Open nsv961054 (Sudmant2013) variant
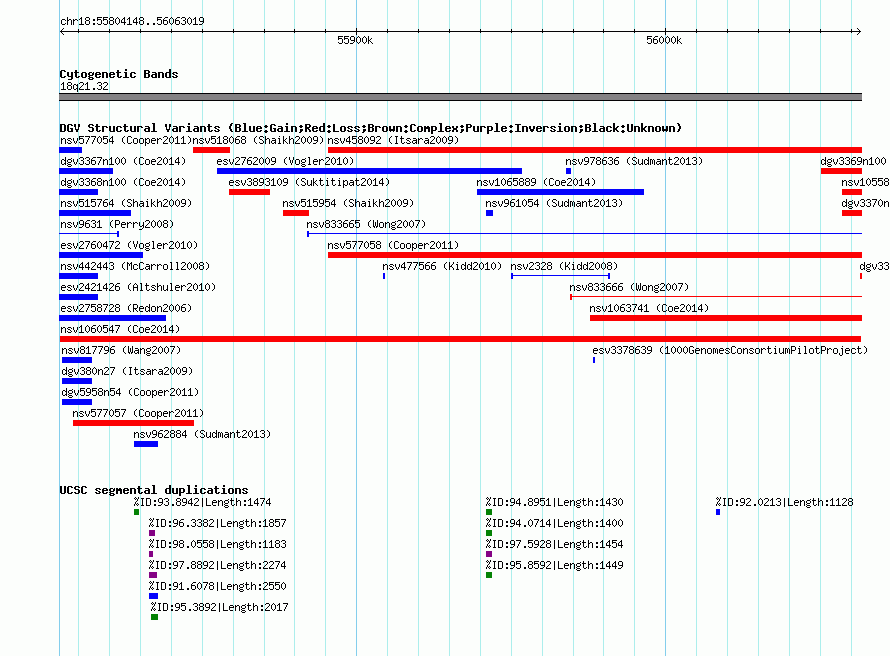The height and width of the screenshot is (656, 890). click(554, 203)
